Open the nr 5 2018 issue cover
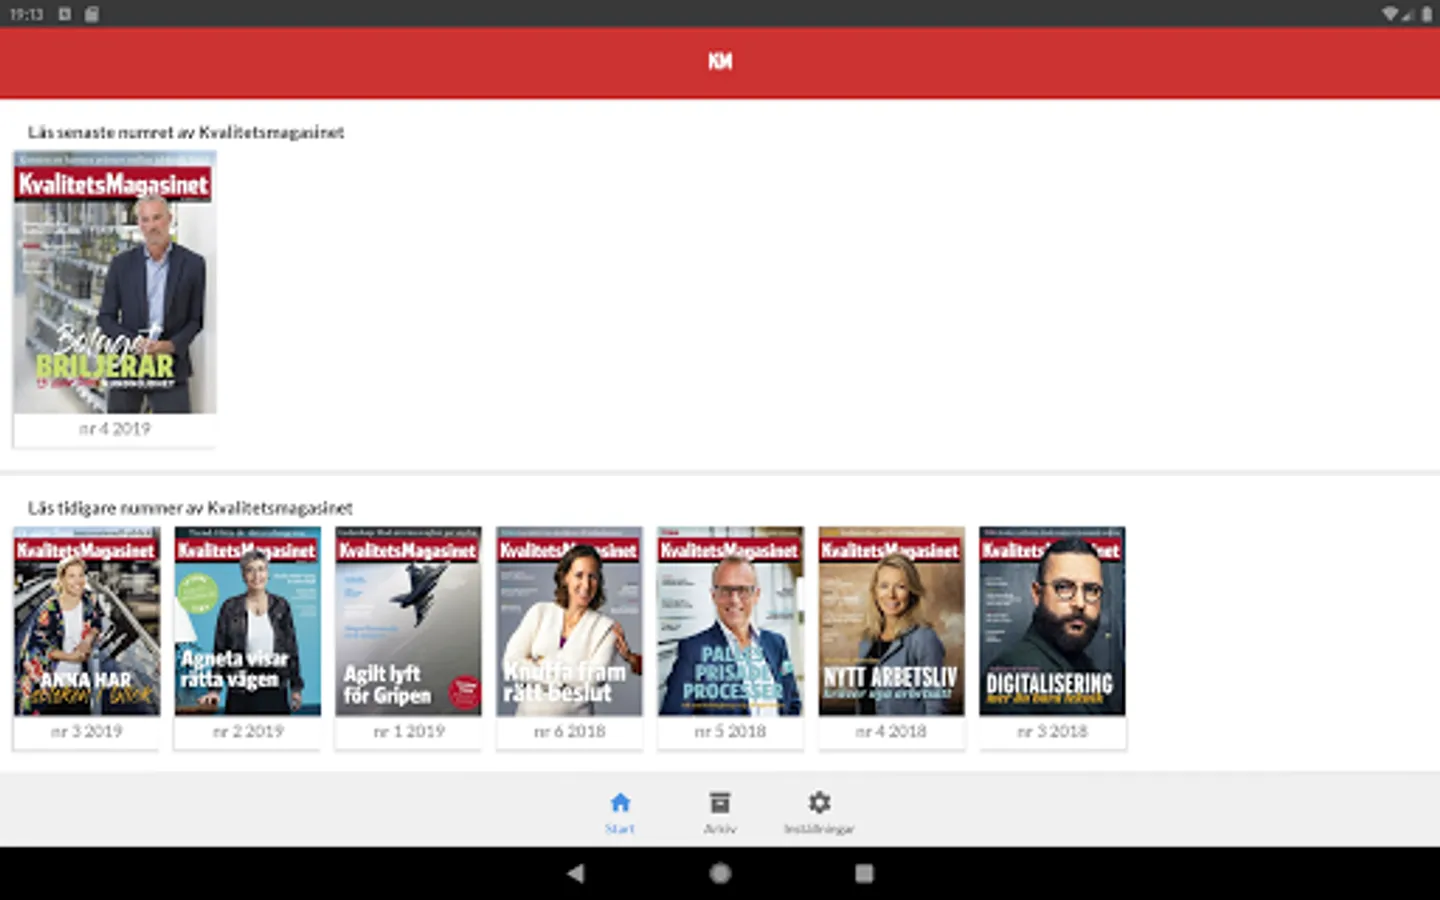The height and width of the screenshot is (900, 1440). [x=731, y=621]
